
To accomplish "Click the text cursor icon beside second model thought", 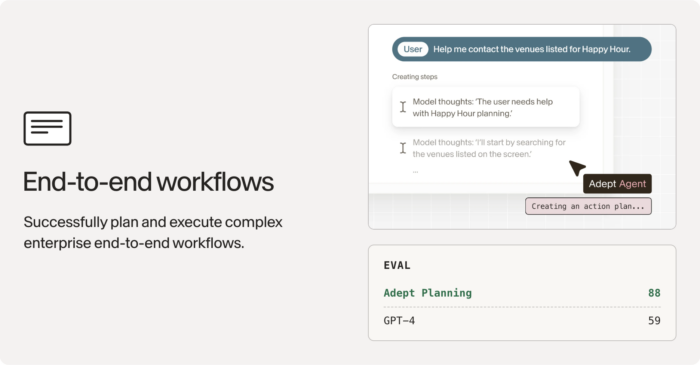I will [x=403, y=148].
